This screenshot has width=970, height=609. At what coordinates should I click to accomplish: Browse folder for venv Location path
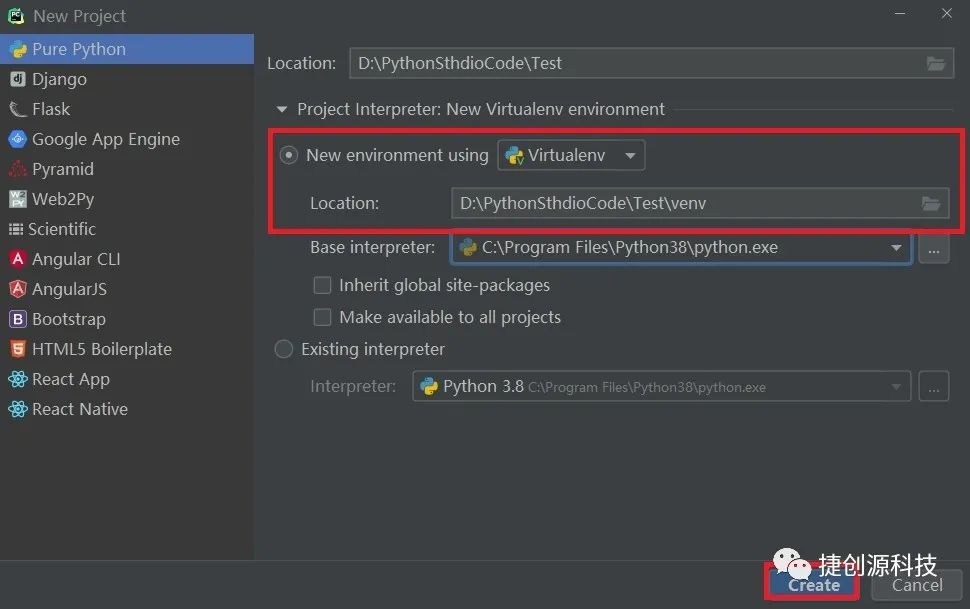tap(930, 203)
